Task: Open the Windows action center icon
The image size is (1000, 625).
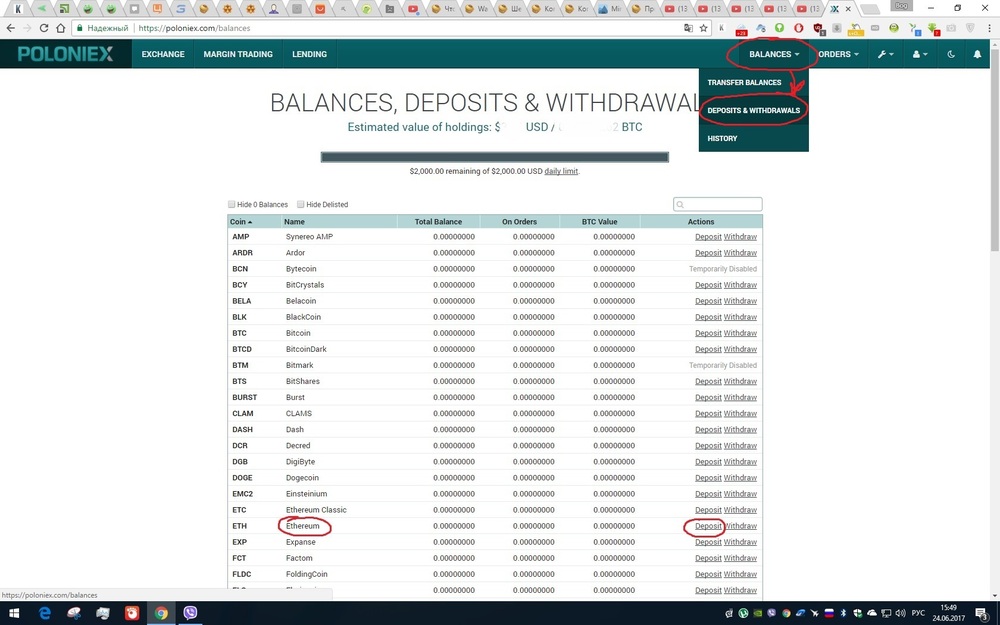Action: 982,614
